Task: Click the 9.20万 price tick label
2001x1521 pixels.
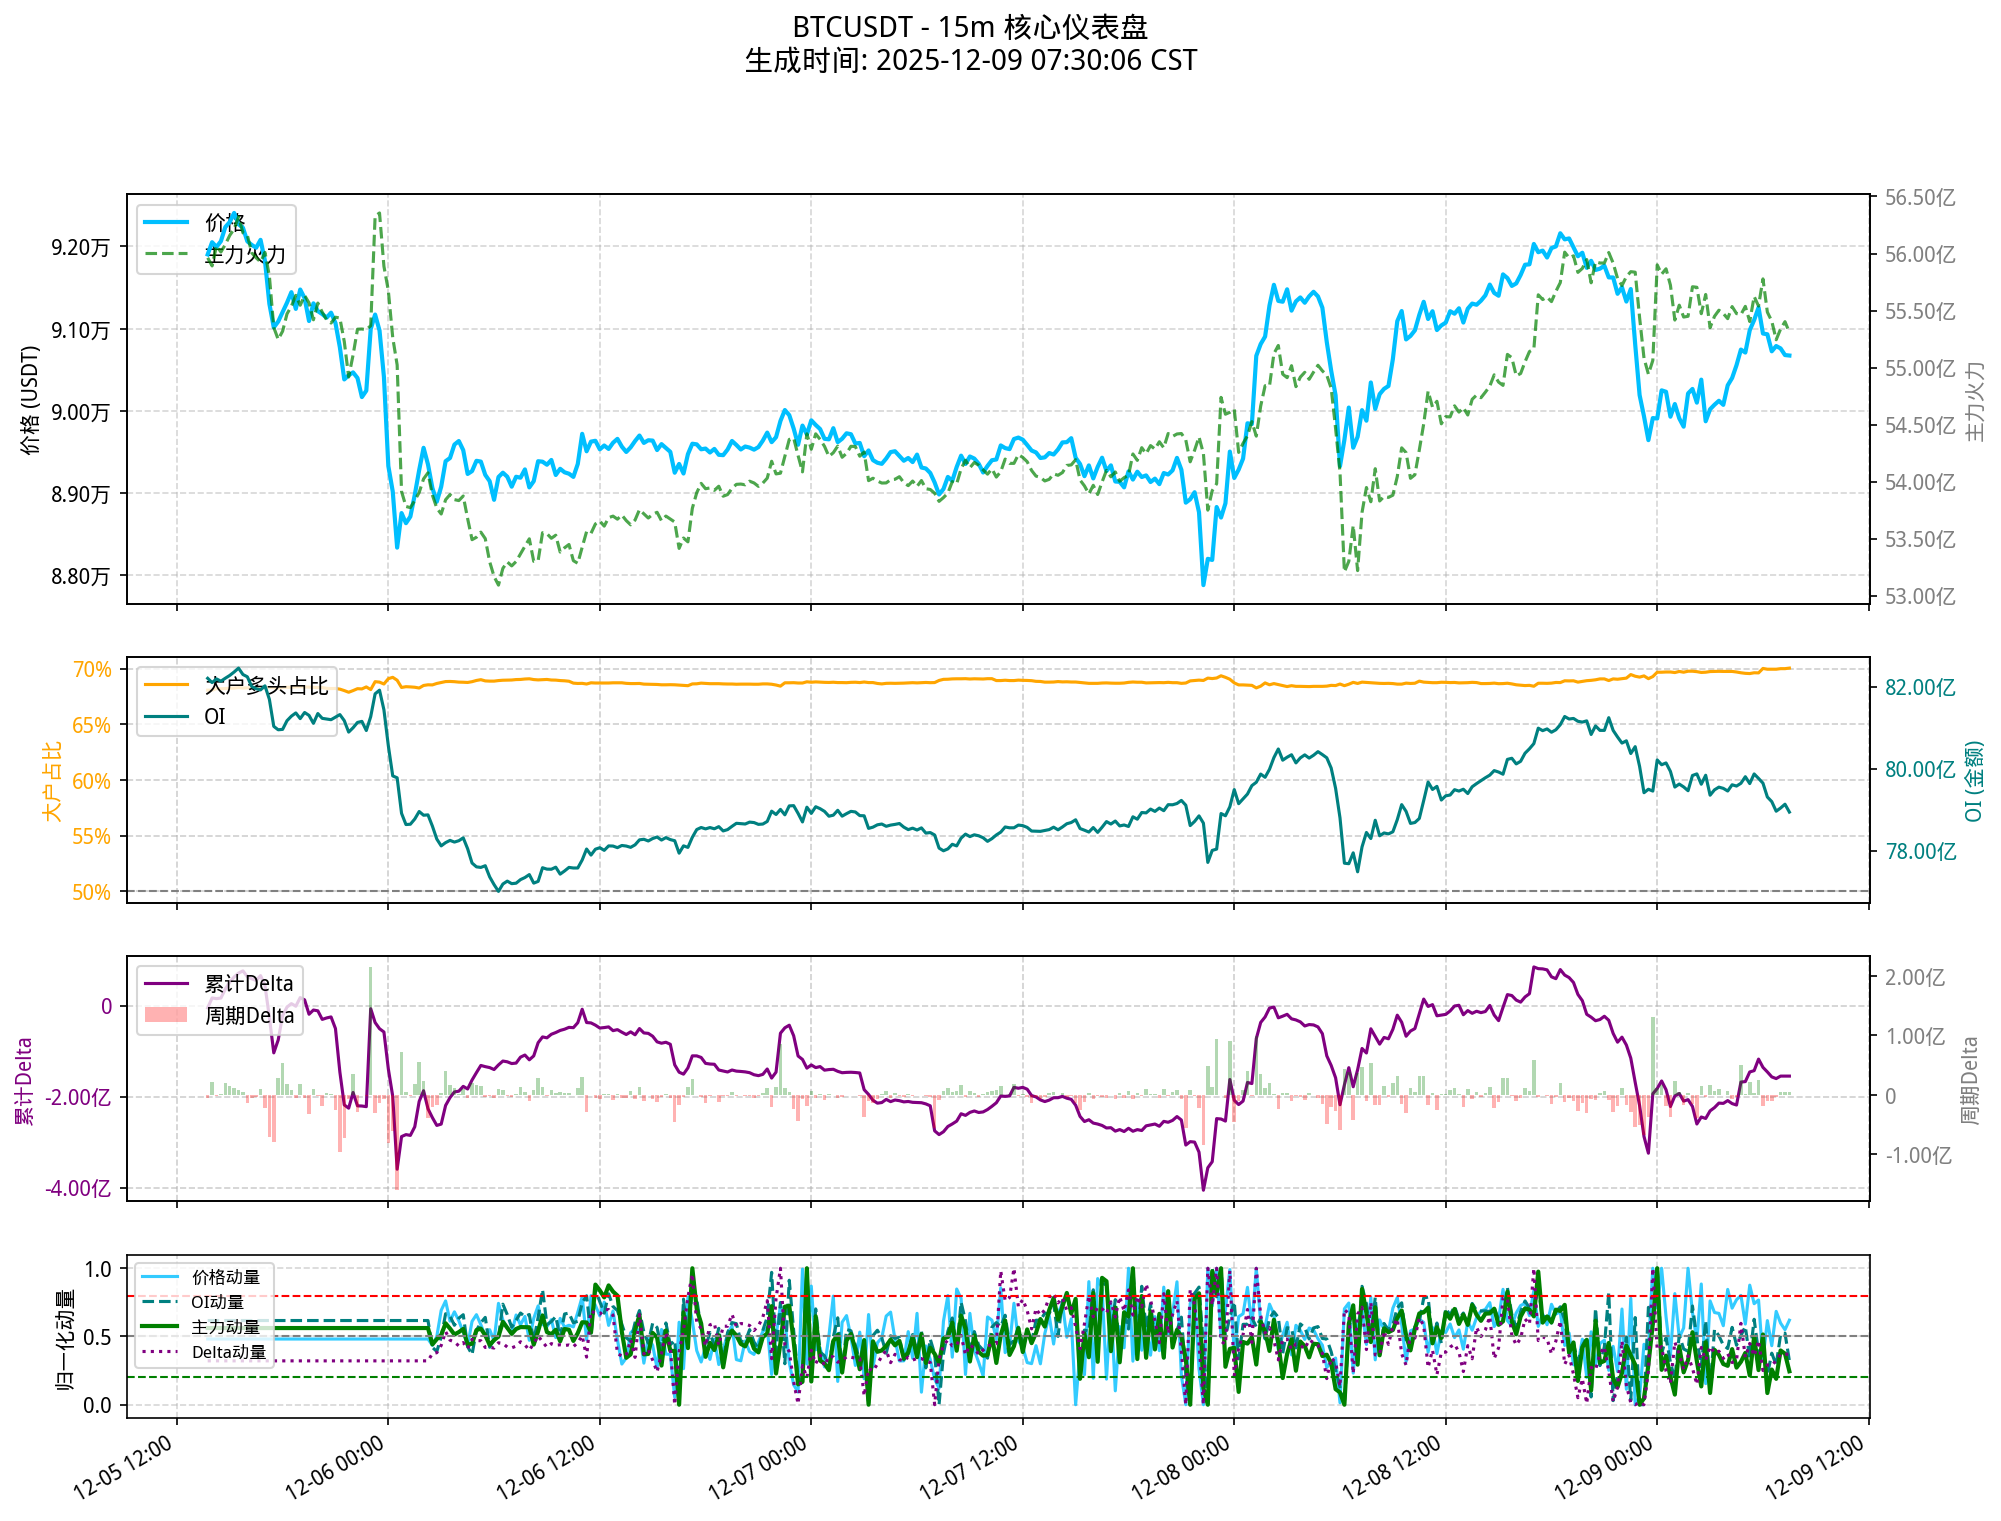Action: pyautogui.click(x=80, y=247)
